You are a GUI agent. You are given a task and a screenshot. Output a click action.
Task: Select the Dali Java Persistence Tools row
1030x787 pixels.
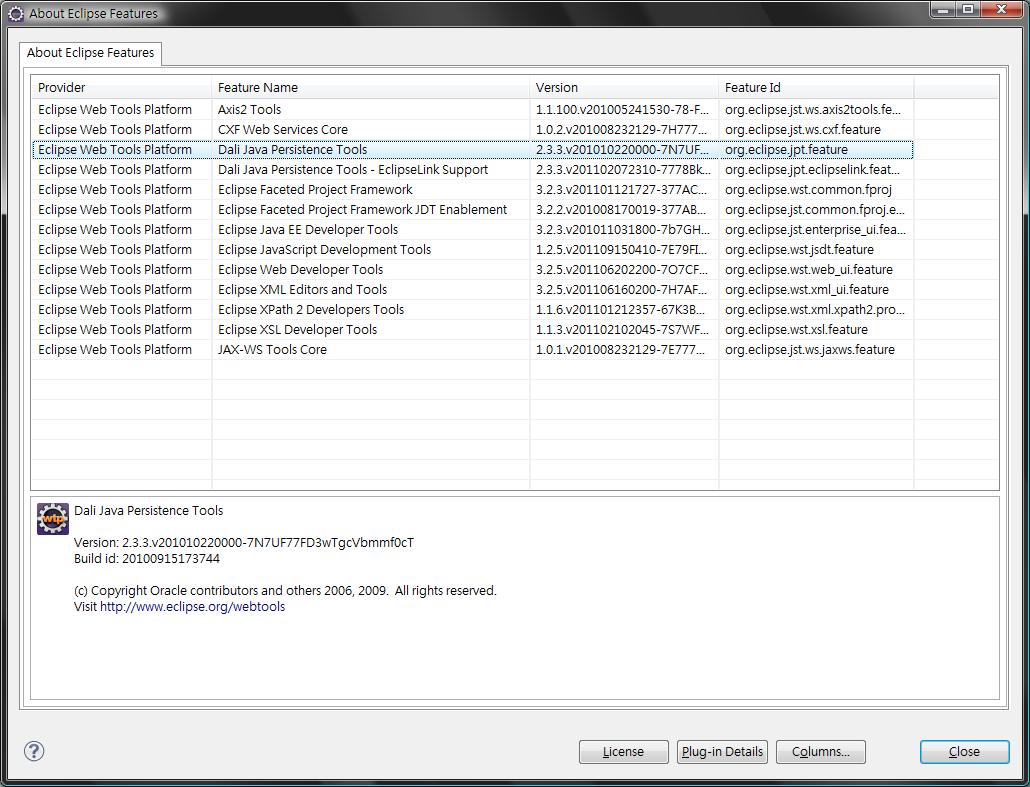click(472, 150)
